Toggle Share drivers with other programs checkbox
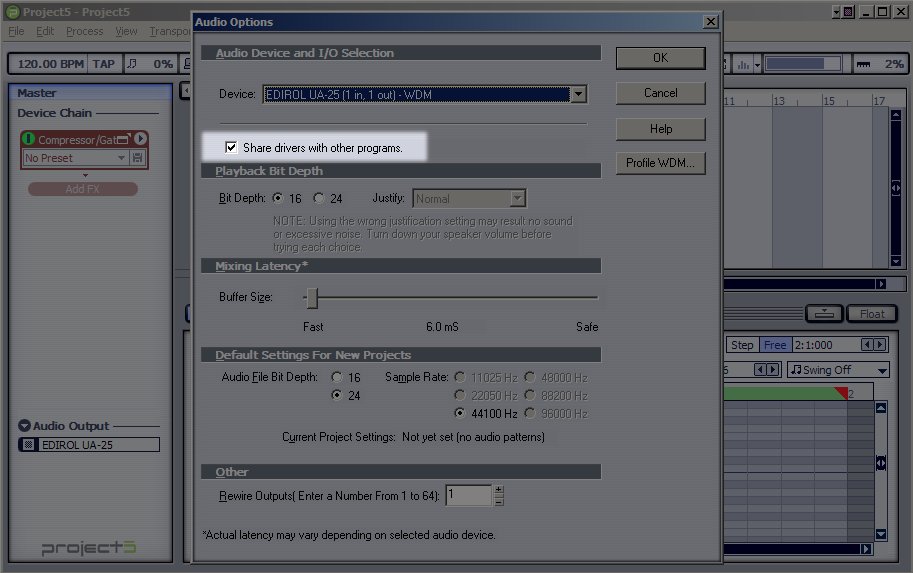The width and height of the screenshot is (913, 573). pyautogui.click(x=231, y=147)
